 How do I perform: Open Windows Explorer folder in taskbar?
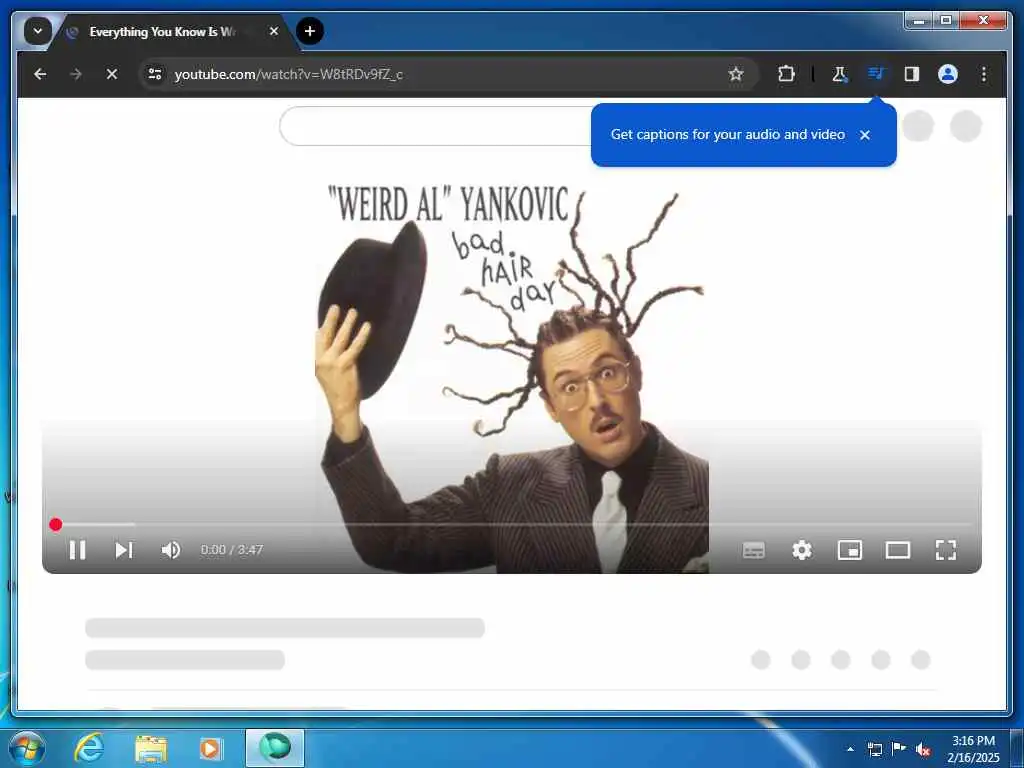point(151,749)
